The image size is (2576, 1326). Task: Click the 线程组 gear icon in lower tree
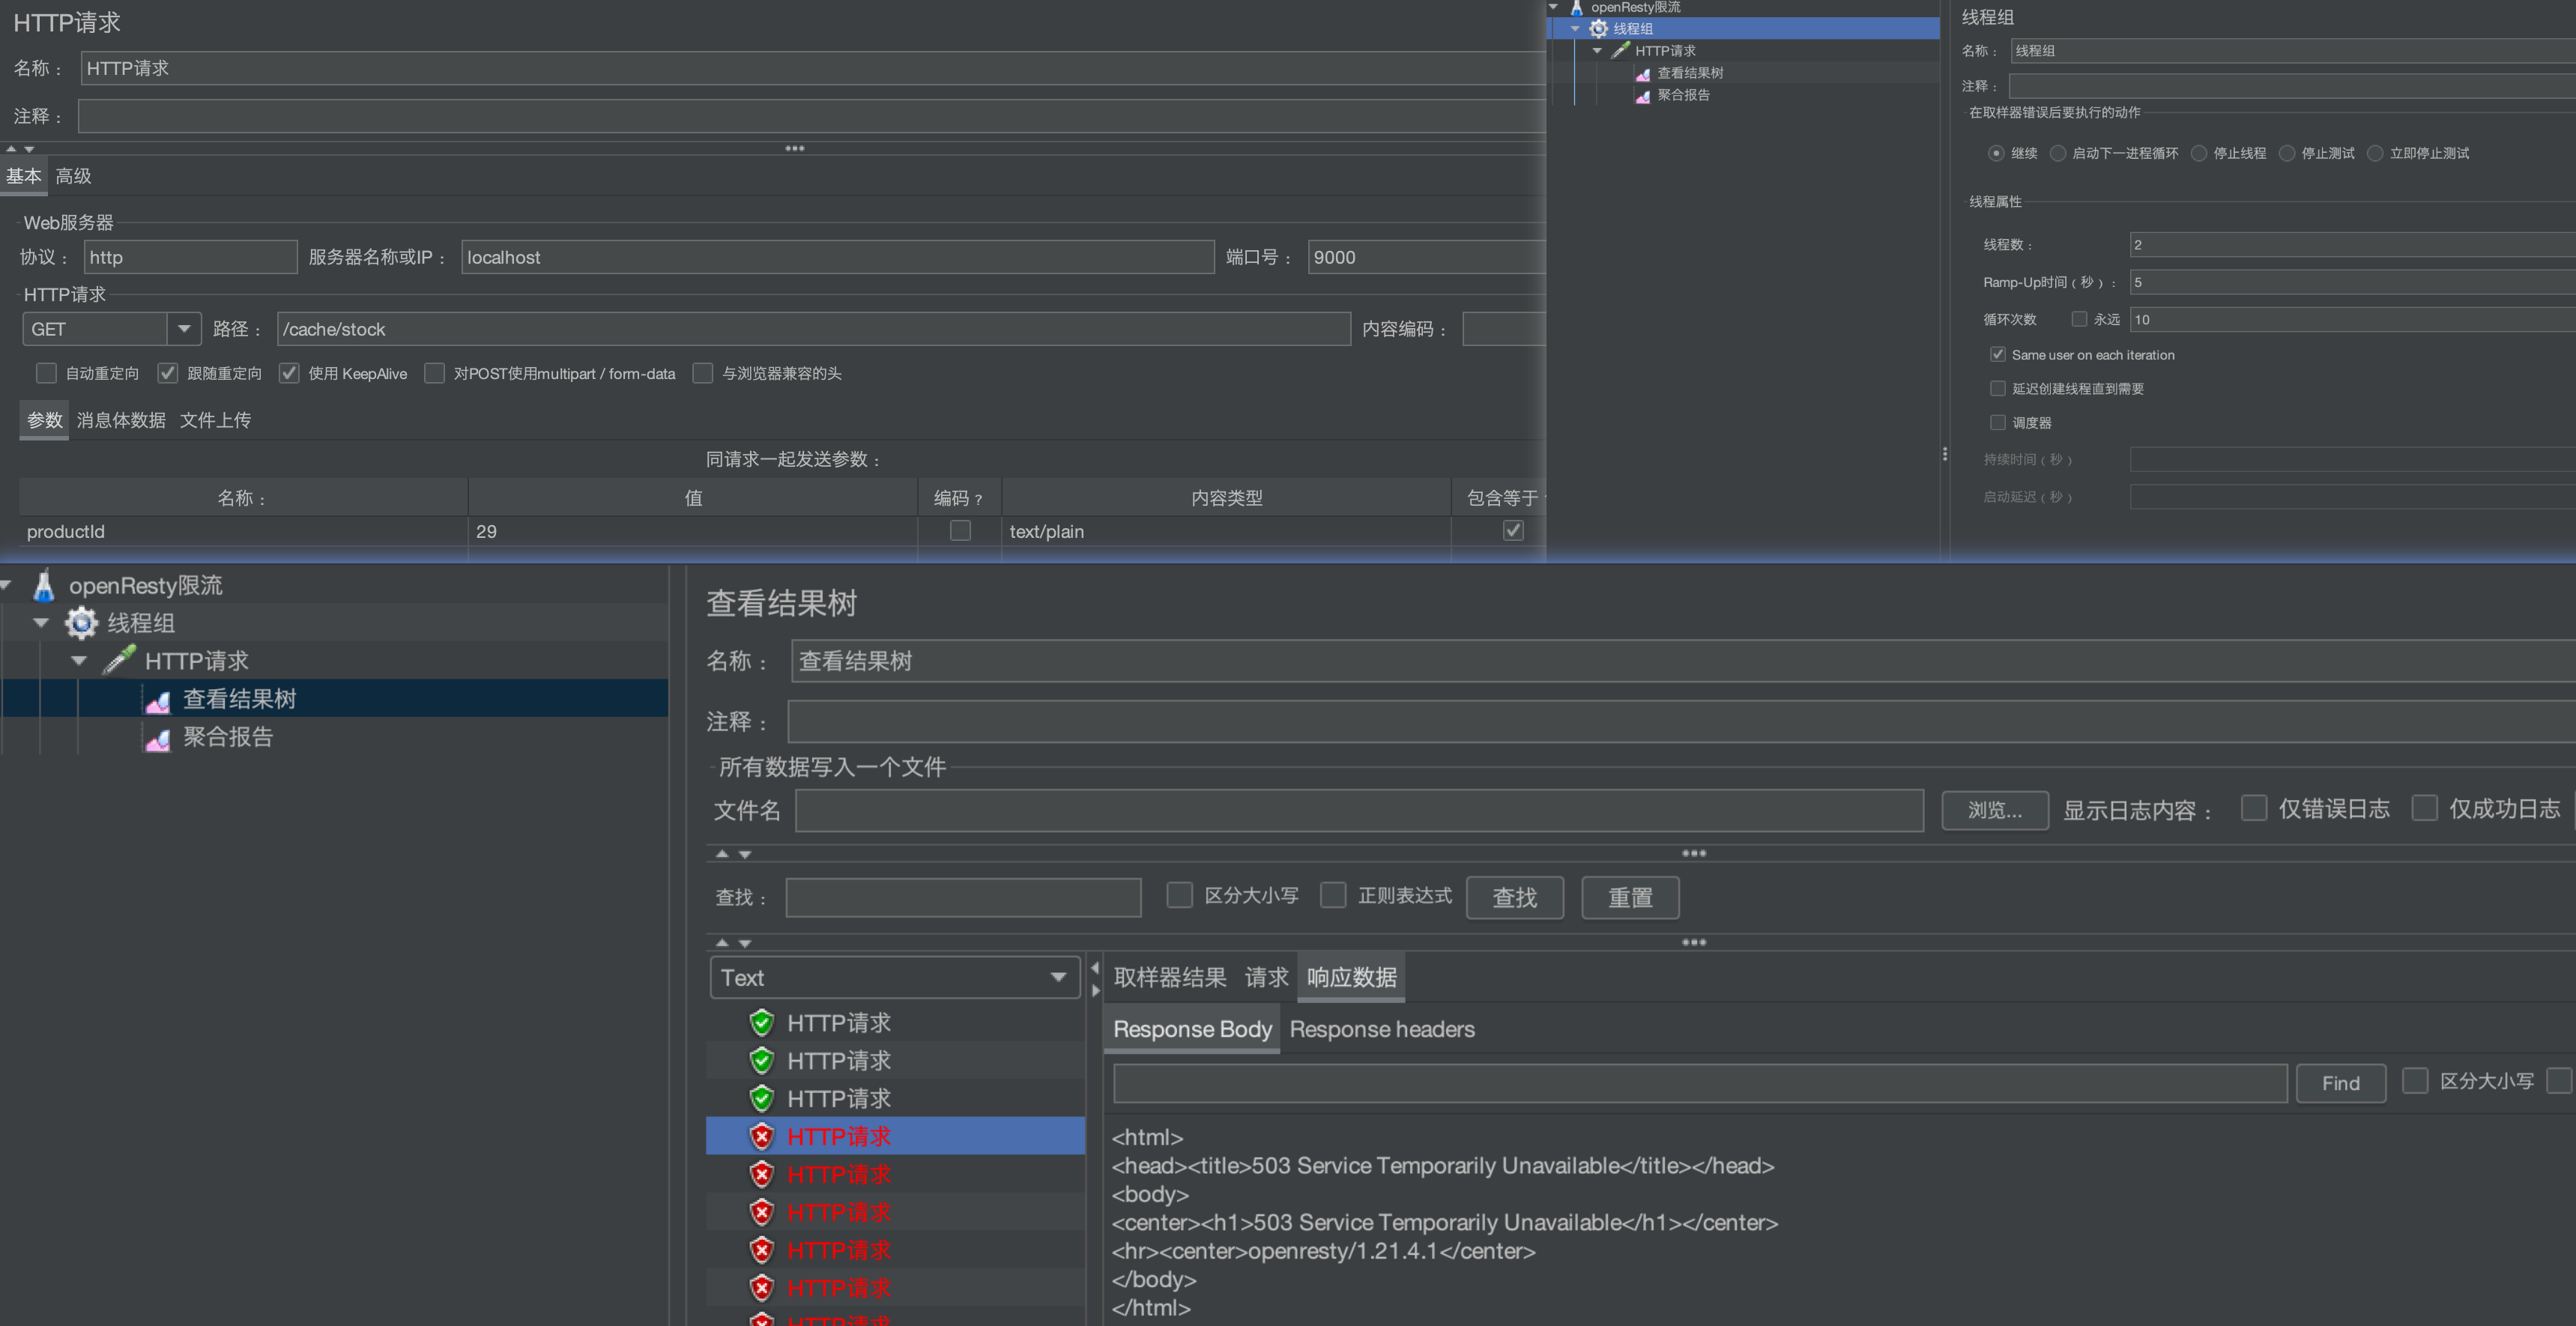click(81, 623)
